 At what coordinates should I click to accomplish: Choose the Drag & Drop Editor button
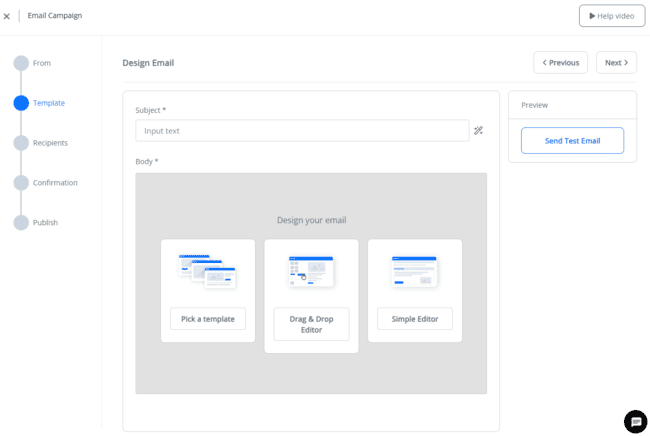click(x=311, y=324)
